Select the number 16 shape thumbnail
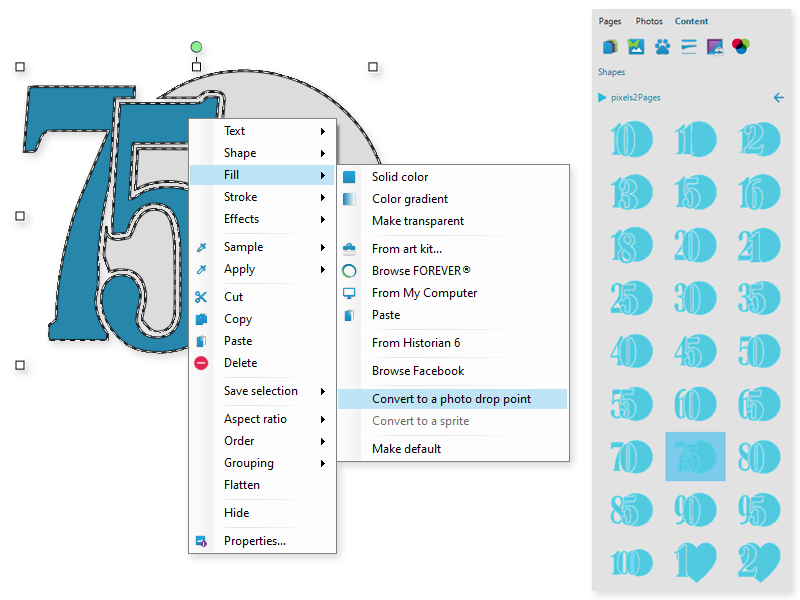Screen dimensions: 800x600 759,192
